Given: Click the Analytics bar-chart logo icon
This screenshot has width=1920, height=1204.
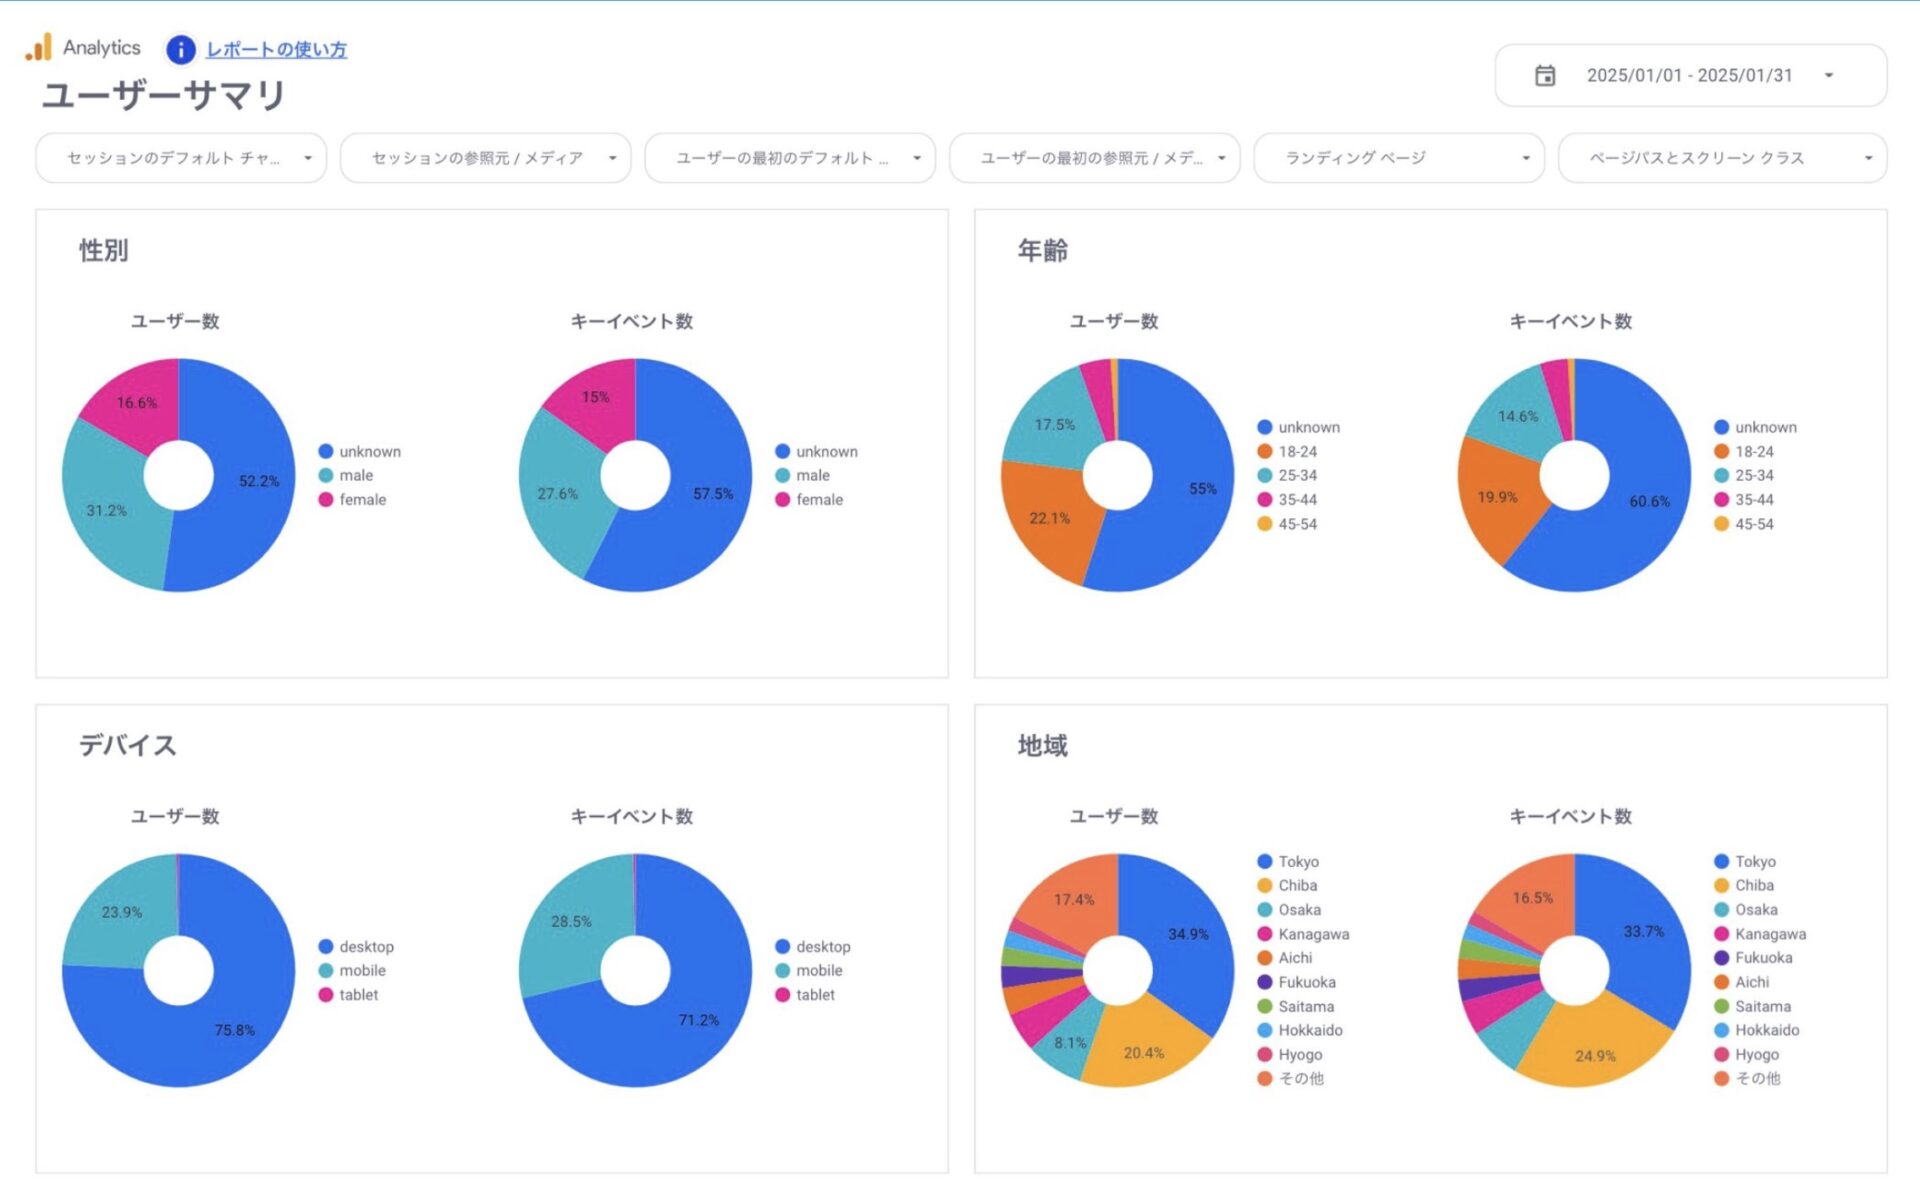Looking at the screenshot, I should 39,47.
